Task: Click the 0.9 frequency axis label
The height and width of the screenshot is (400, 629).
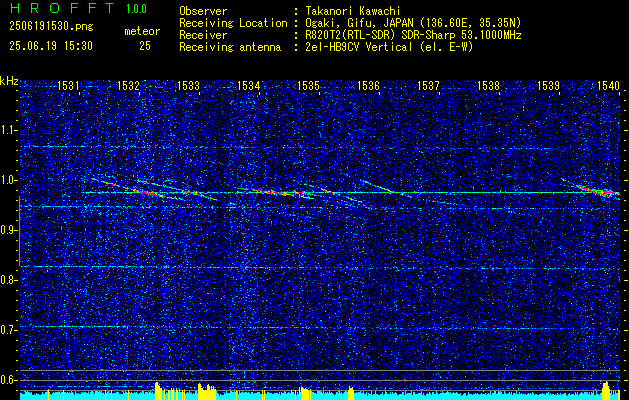Action: [9, 230]
